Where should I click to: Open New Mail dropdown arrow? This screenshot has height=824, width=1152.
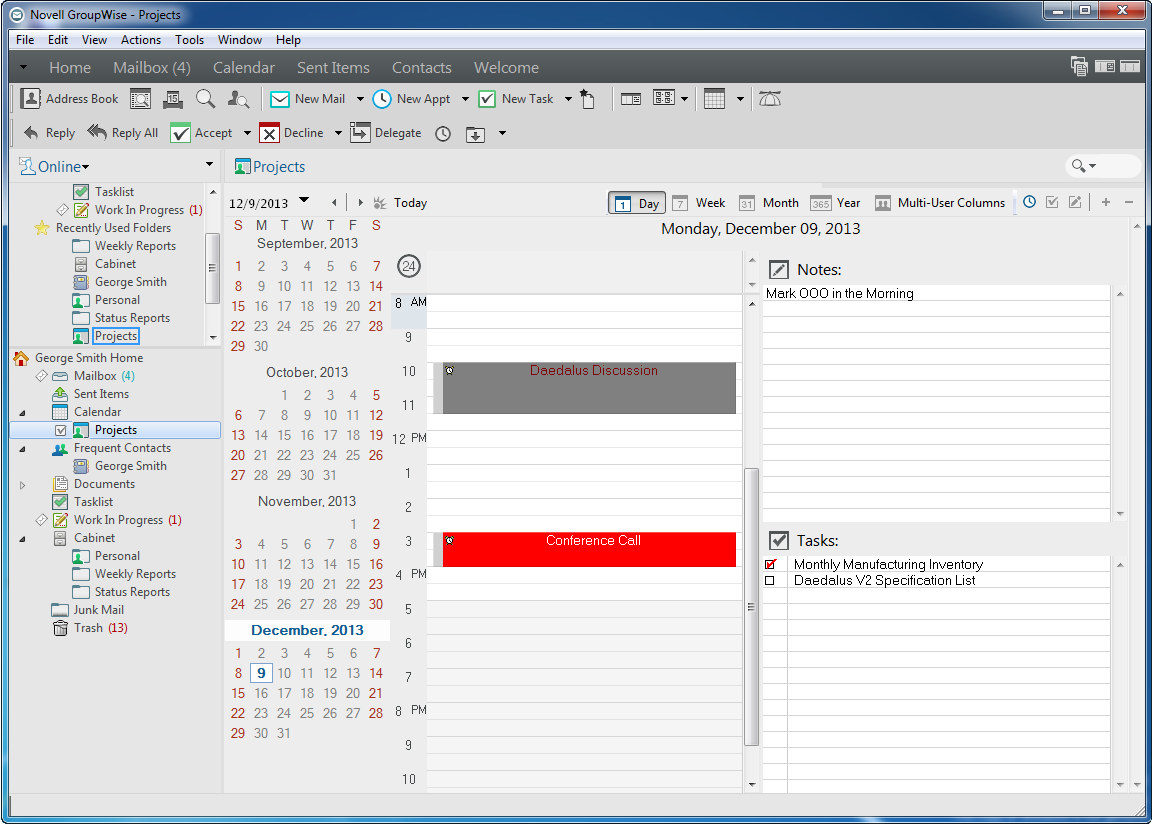point(360,99)
